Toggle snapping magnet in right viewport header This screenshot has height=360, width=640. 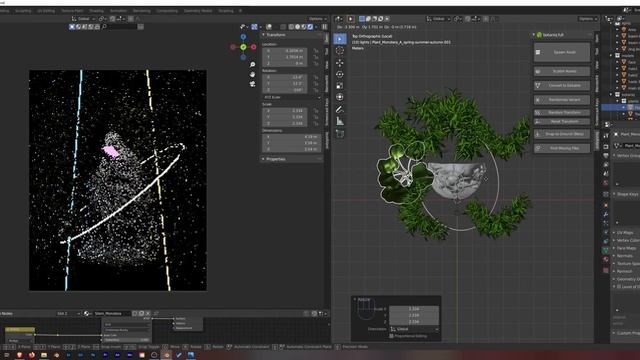[x=468, y=19]
